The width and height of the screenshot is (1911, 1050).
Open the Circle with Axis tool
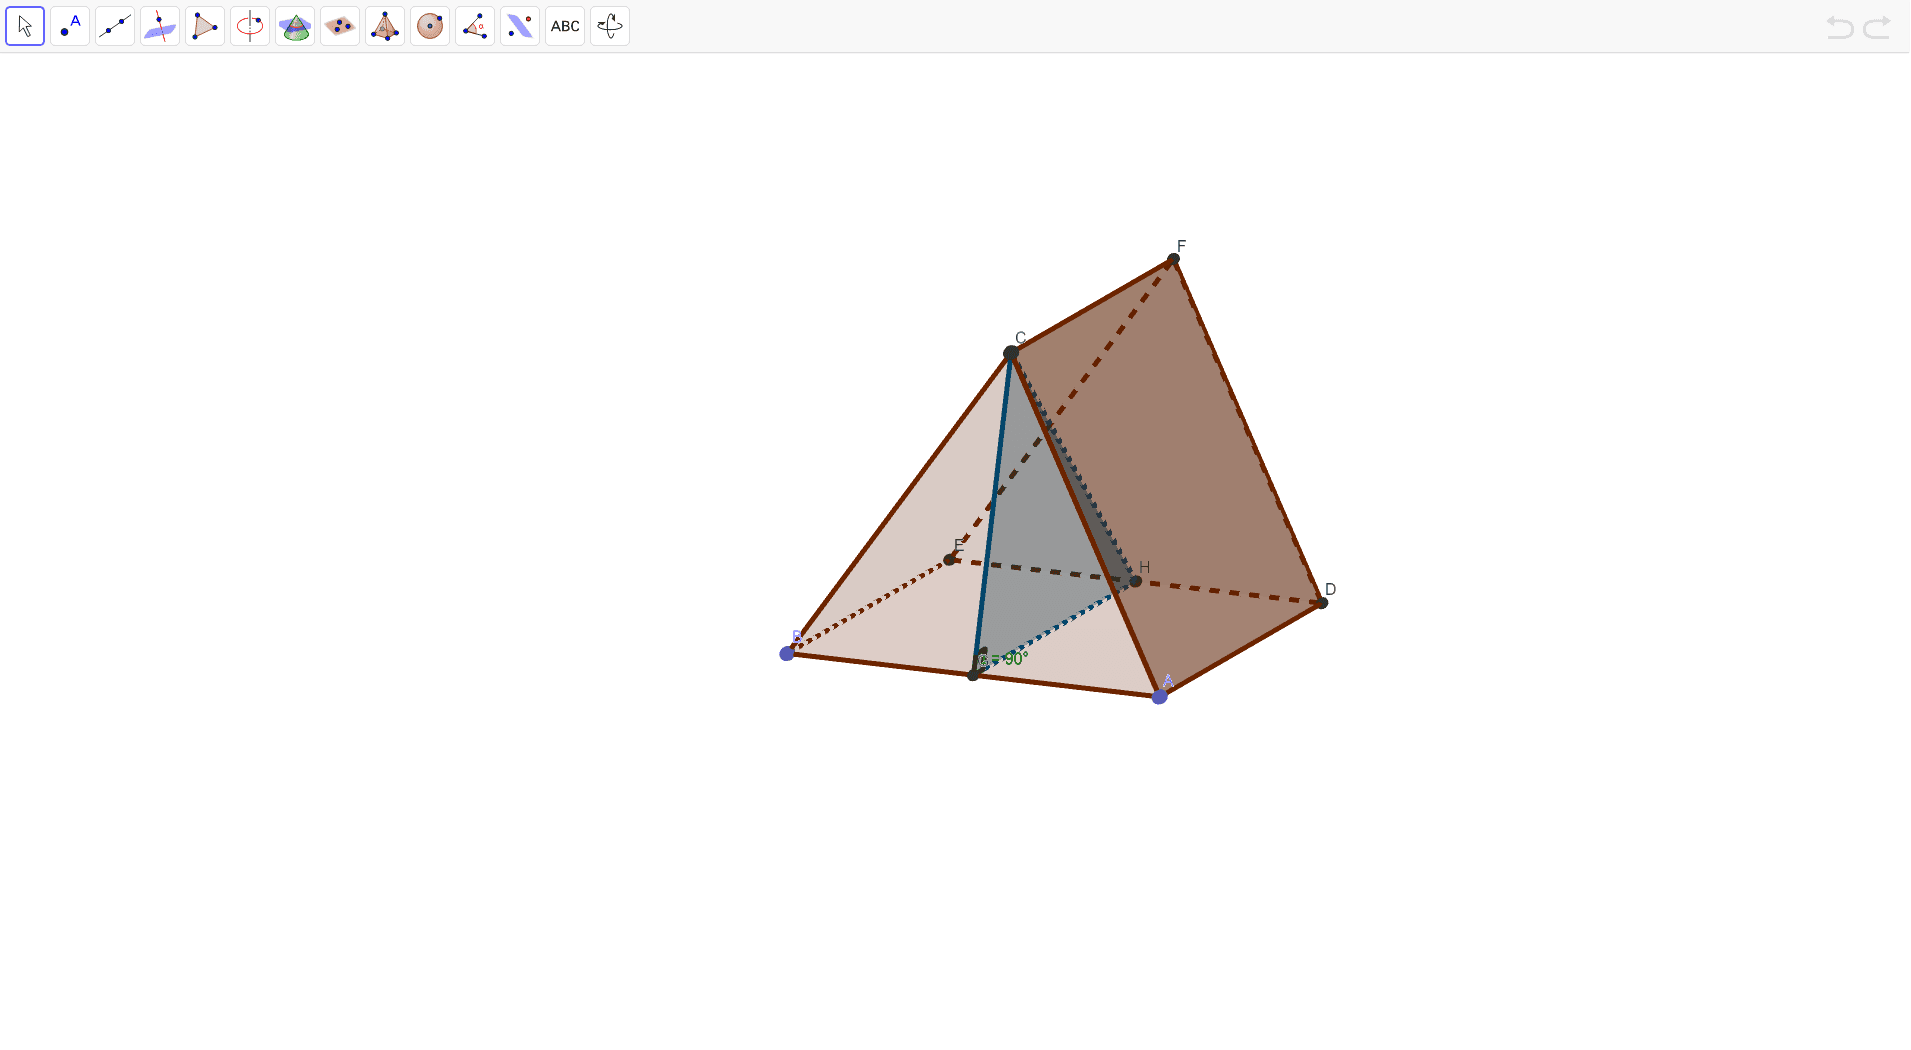click(x=250, y=26)
